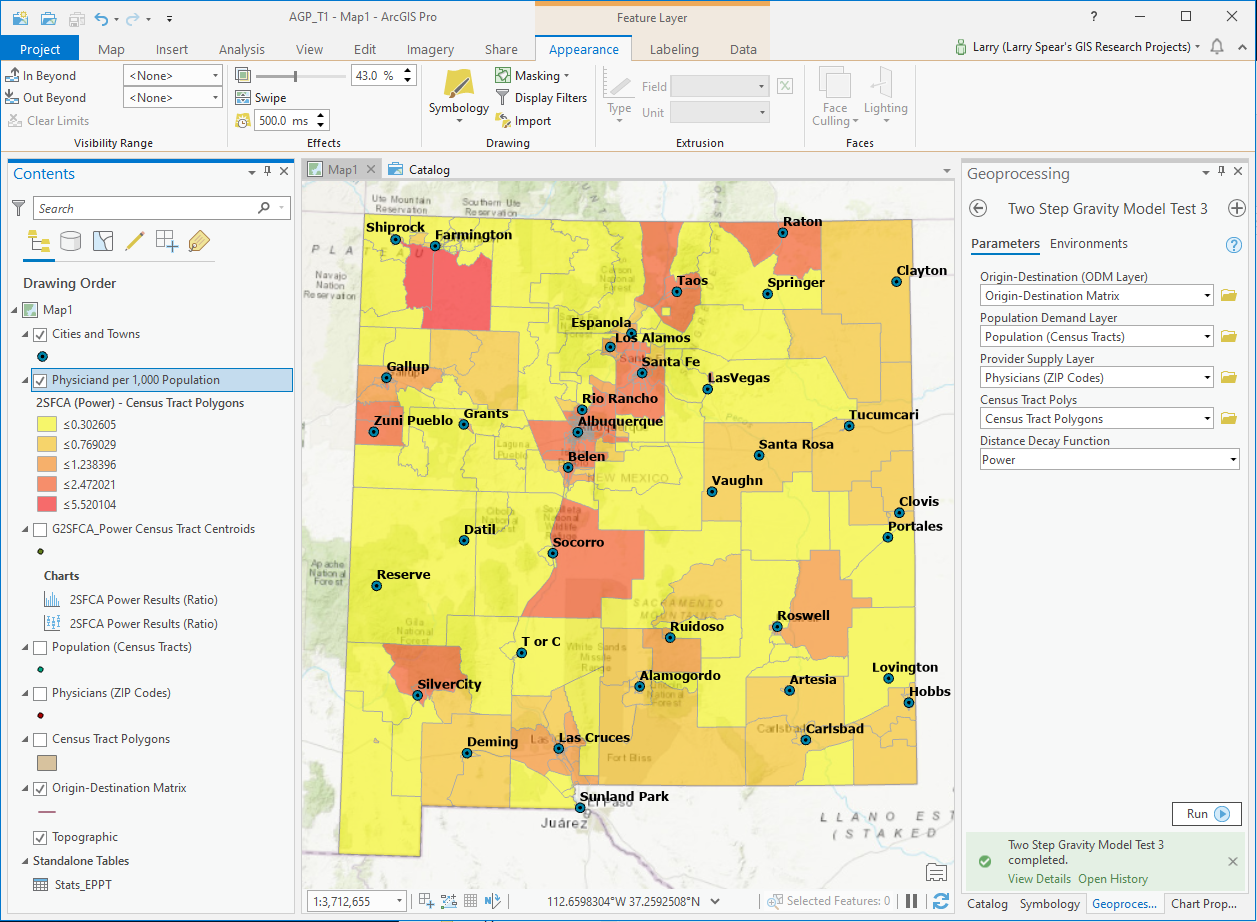Image resolution: width=1257 pixels, height=922 pixels.
Task: Refresh the map view
Action: (x=940, y=901)
